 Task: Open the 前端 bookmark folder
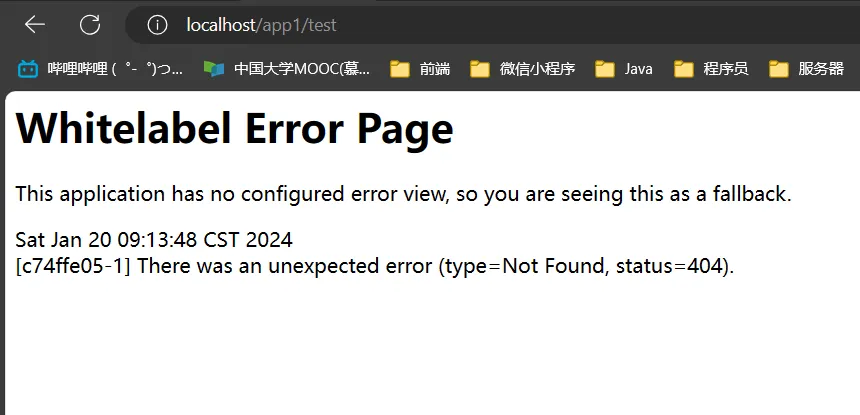point(420,69)
